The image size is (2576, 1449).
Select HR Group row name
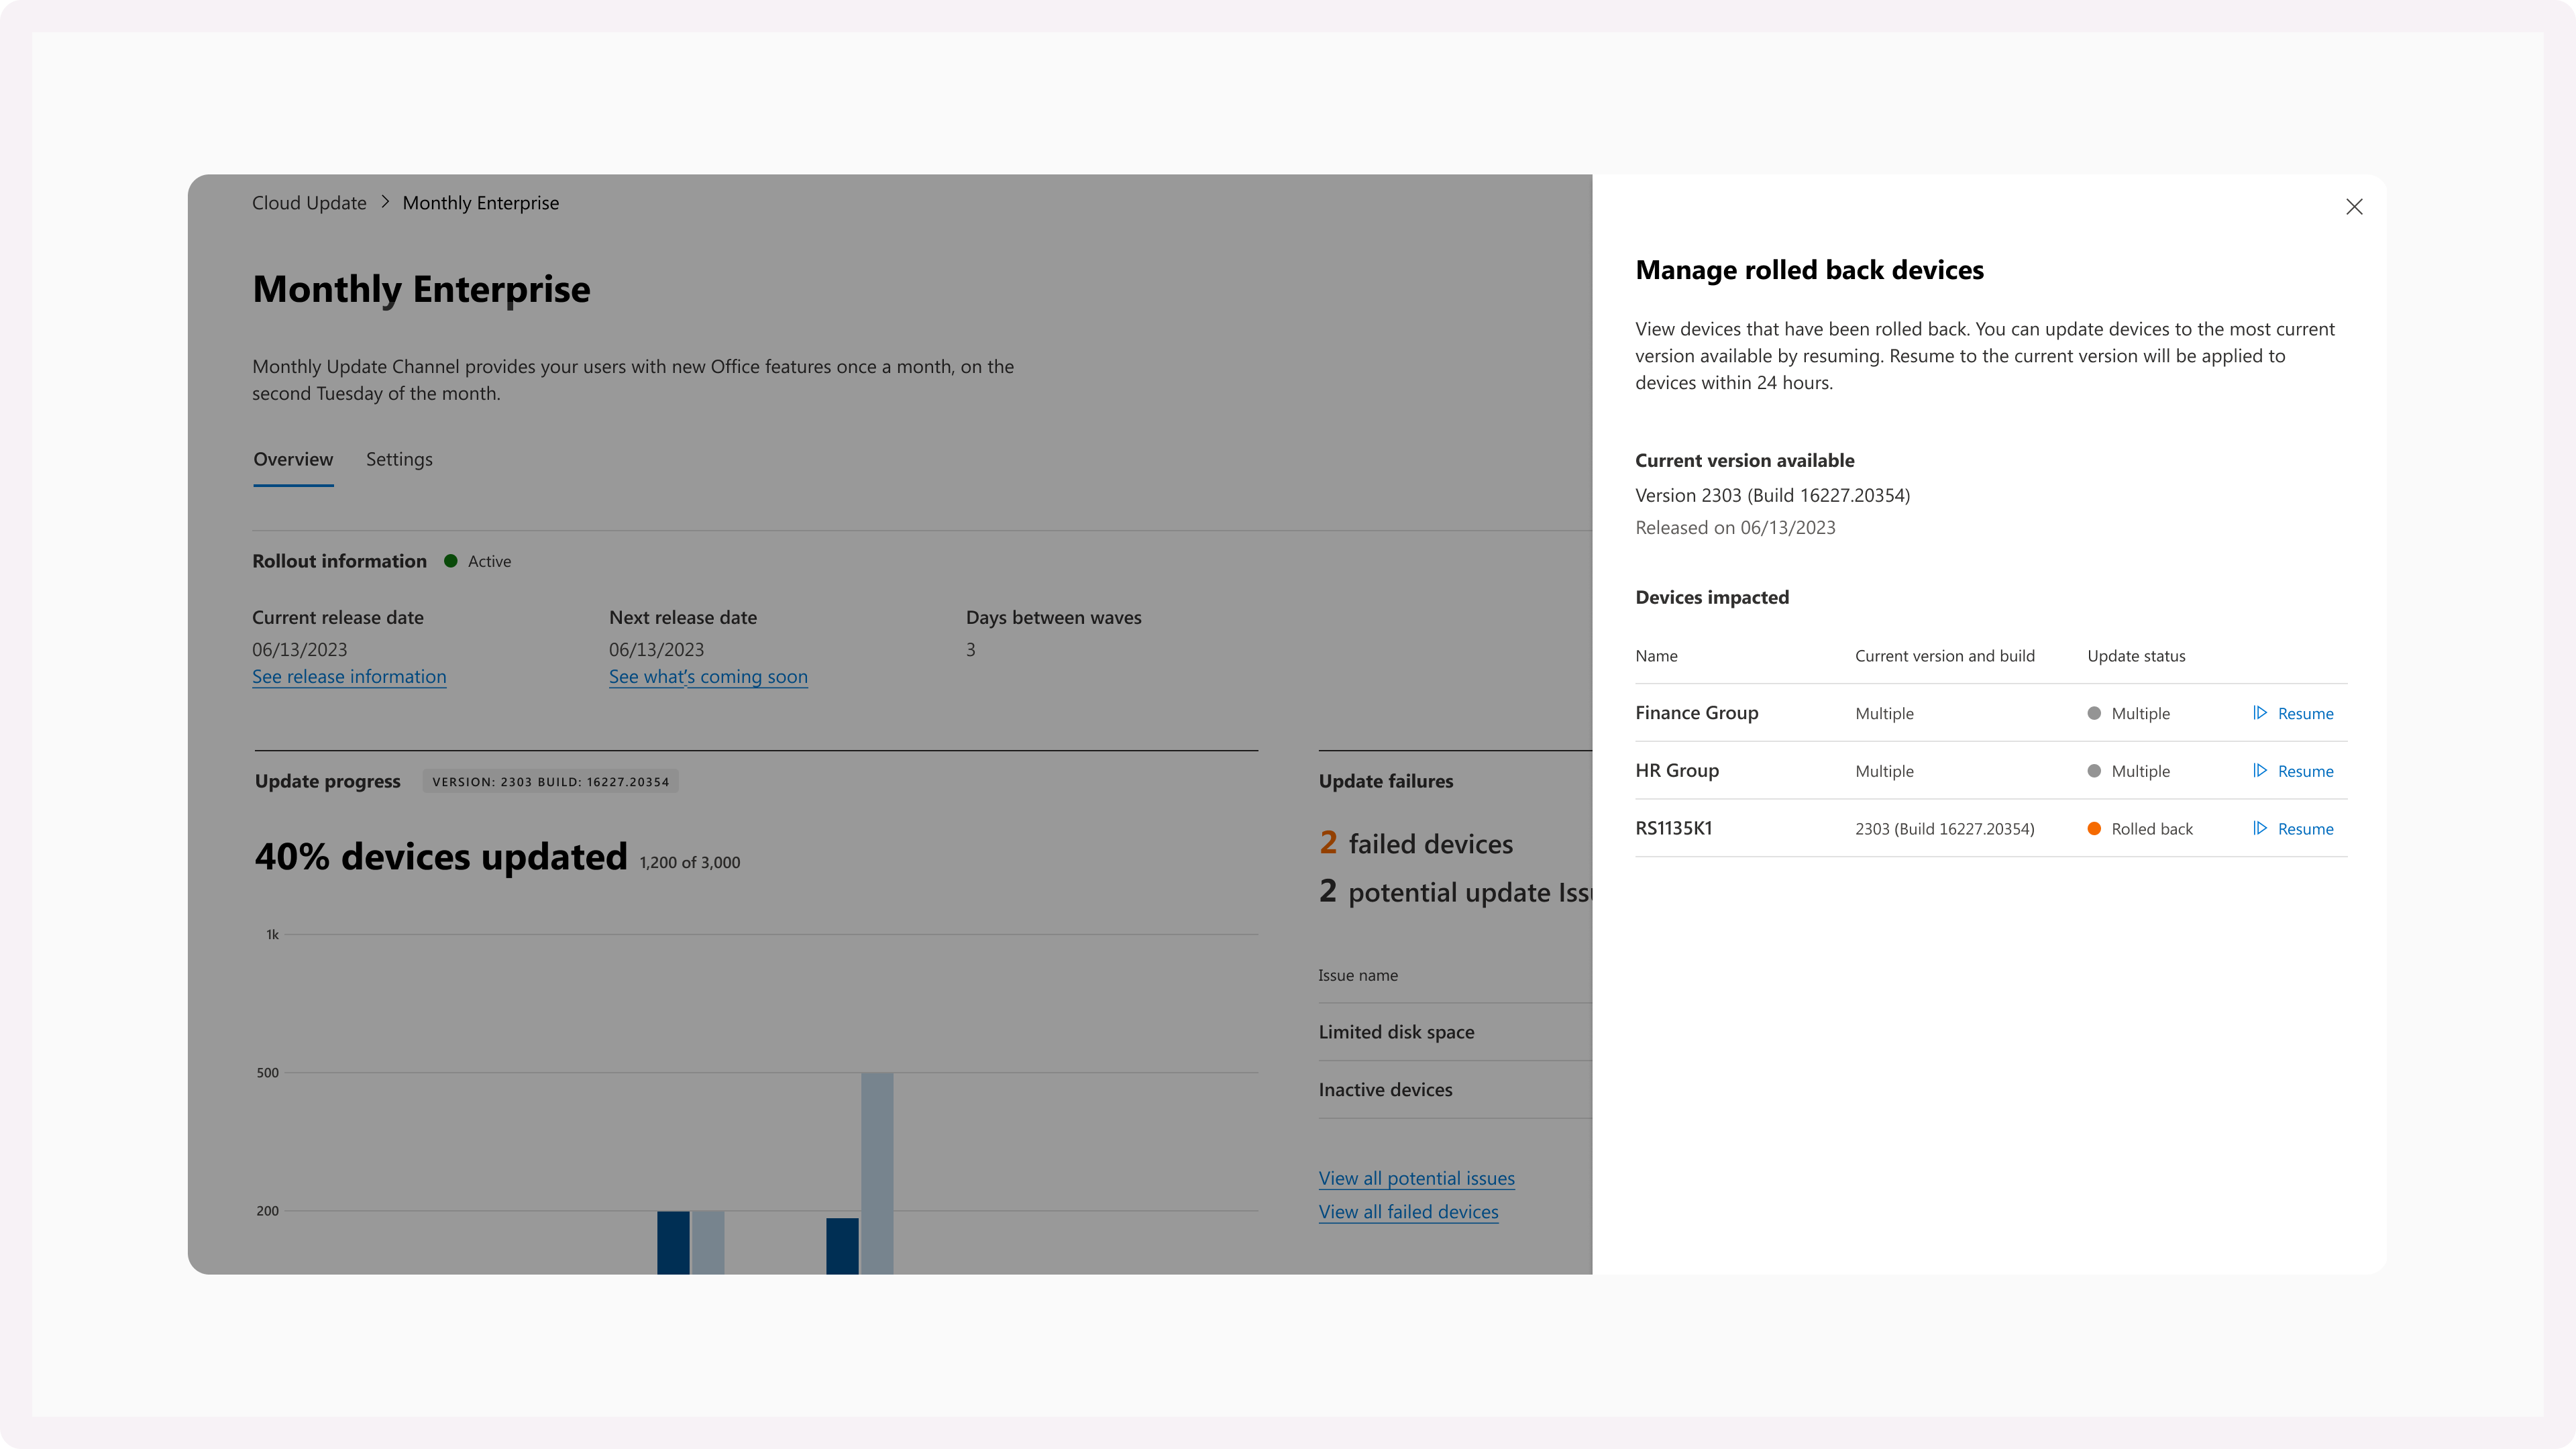click(1677, 771)
